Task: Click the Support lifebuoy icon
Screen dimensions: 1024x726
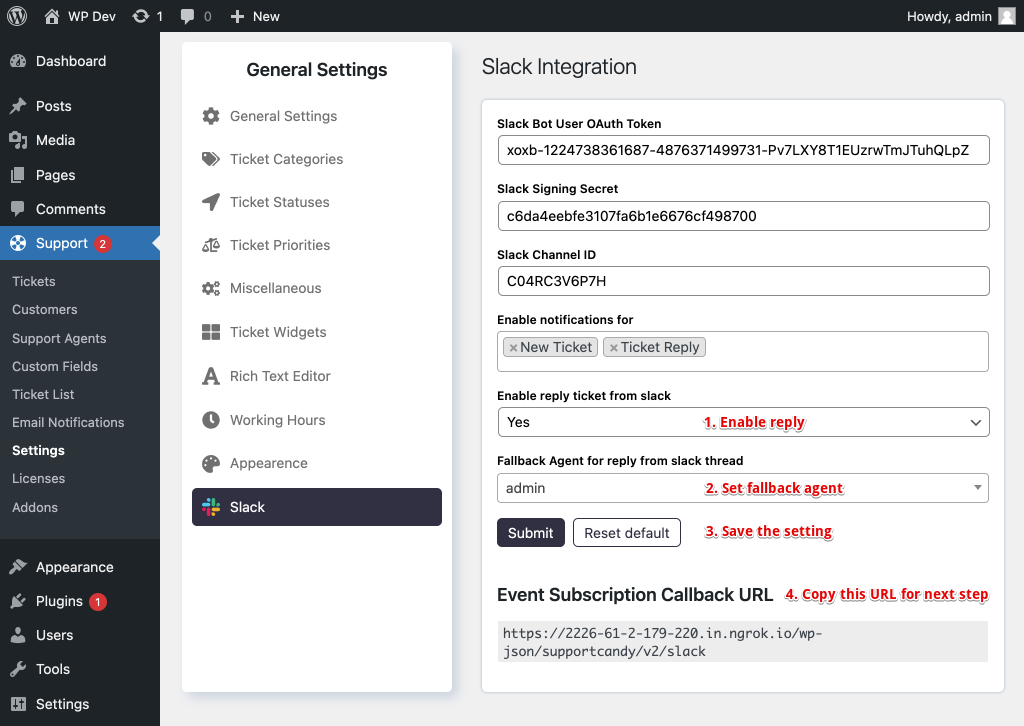Action: (x=18, y=243)
